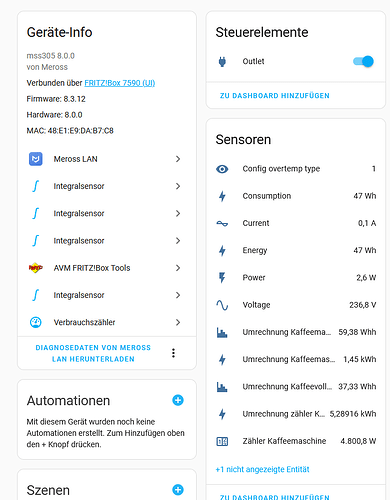Image resolution: width=390 pixels, height=500 pixels.
Task: Click the Zähler Kaffeemaschine counter icon
Action: (x=222, y=442)
